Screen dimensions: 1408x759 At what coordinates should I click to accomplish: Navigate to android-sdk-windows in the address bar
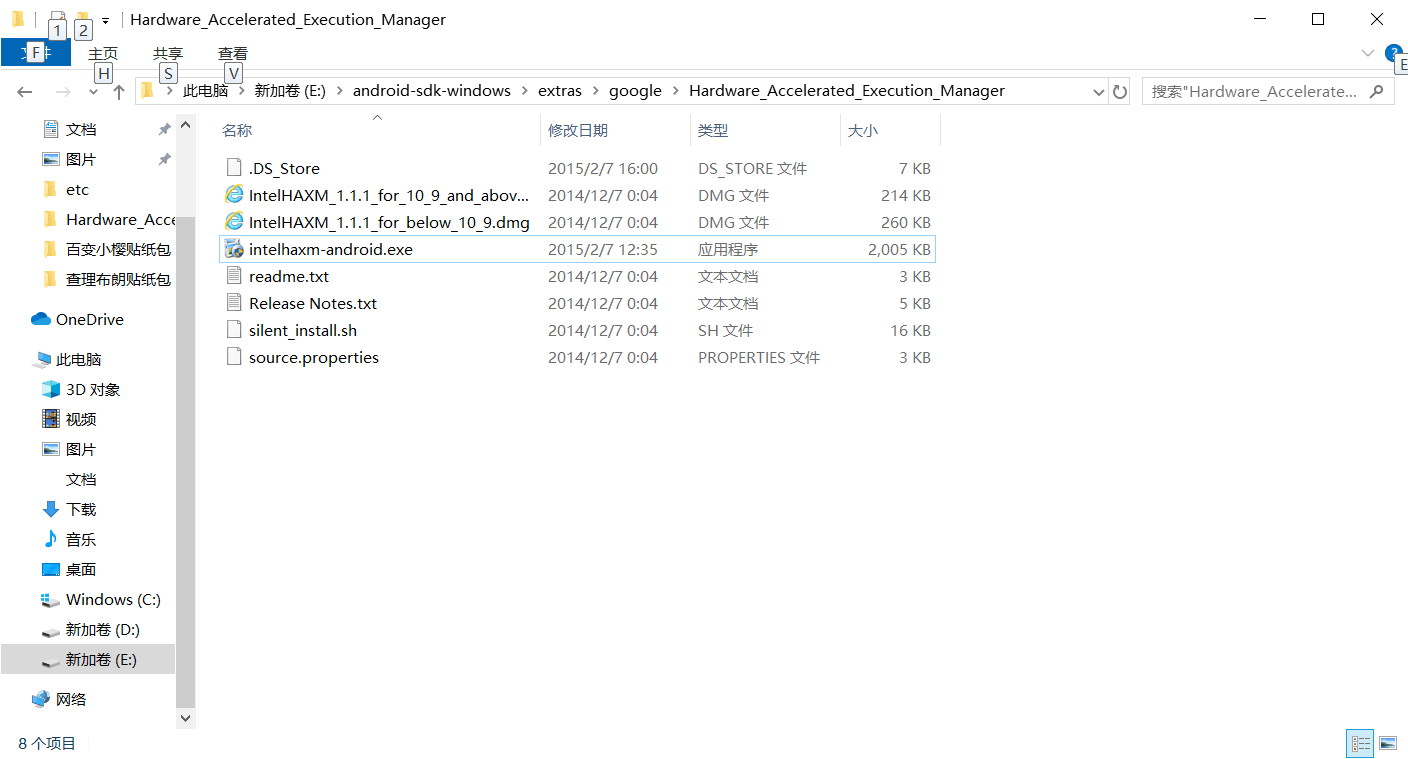(x=432, y=91)
